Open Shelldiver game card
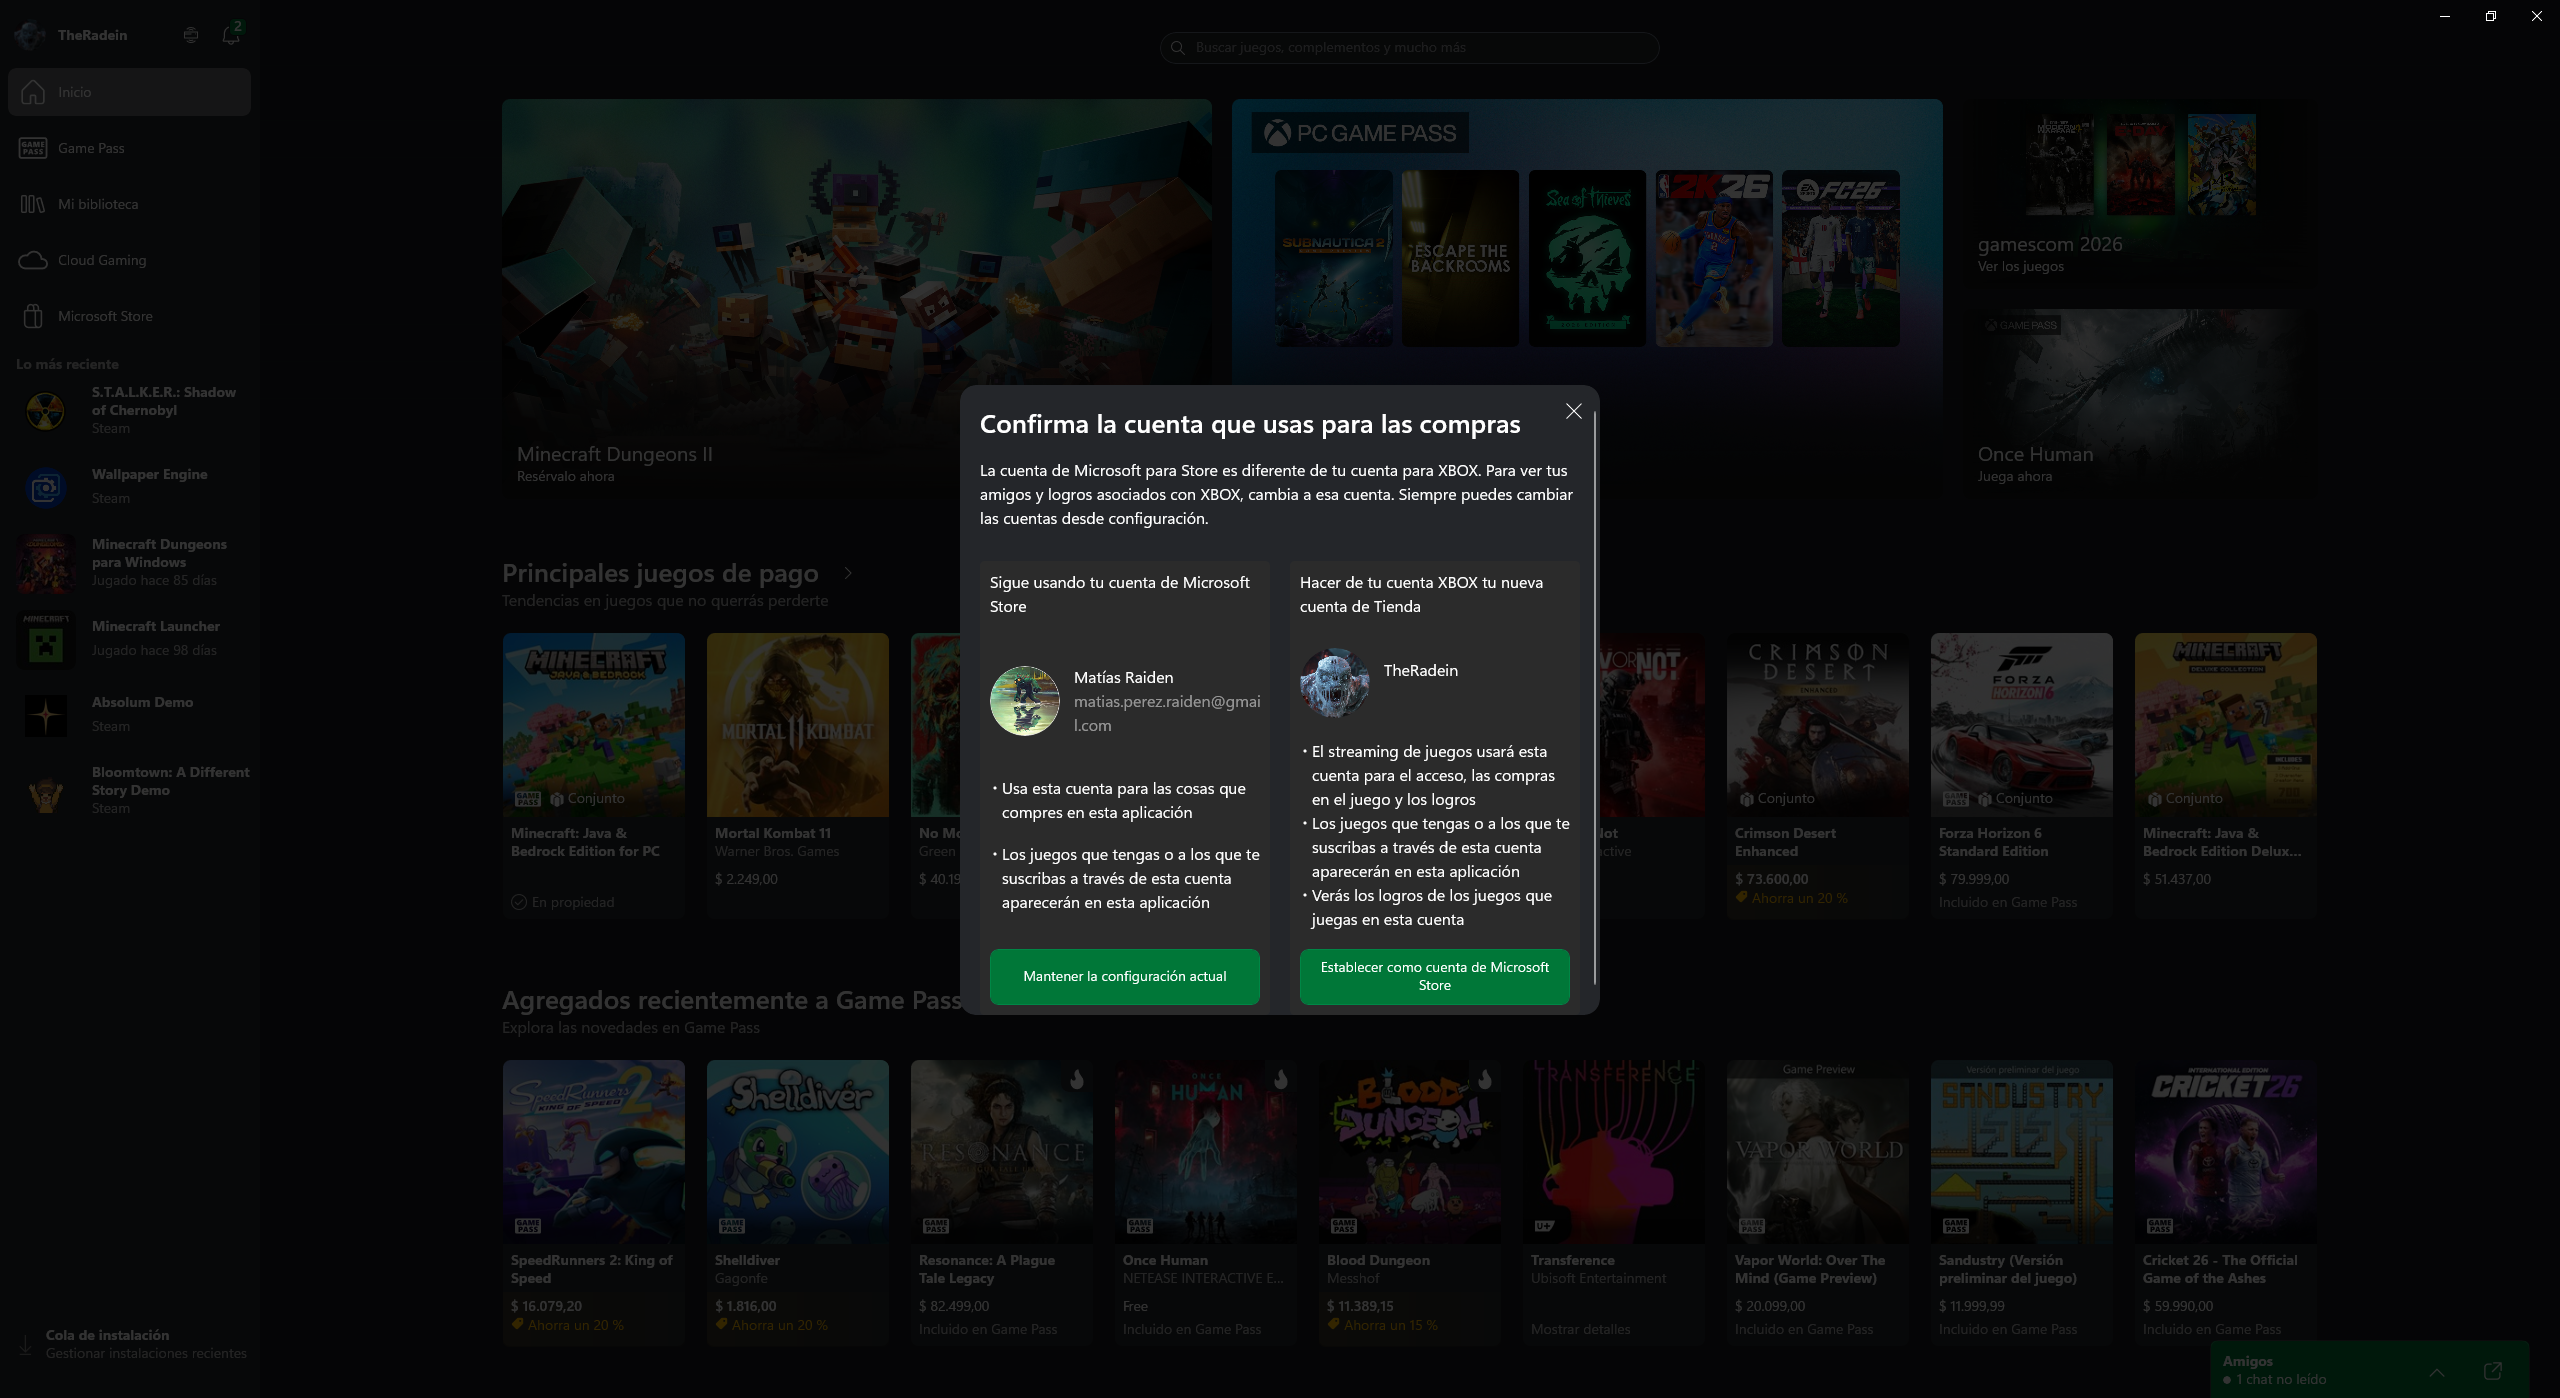This screenshot has width=2560, height=1398. pos(797,1202)
